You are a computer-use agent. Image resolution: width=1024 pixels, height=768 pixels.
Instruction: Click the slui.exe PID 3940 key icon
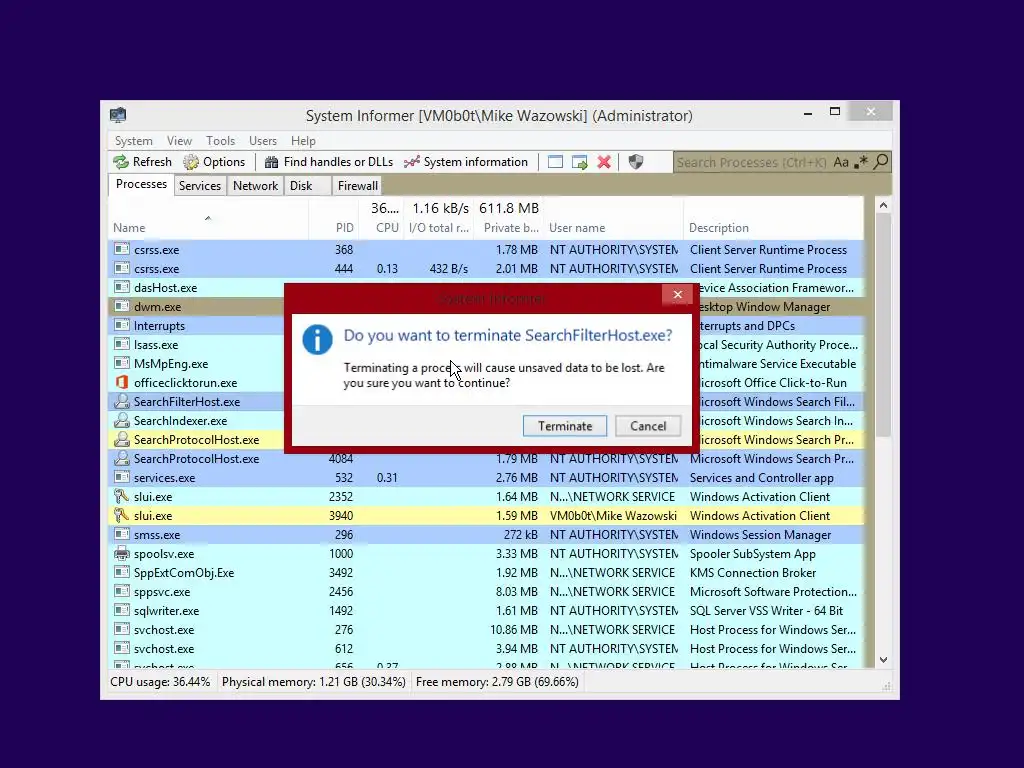(x=121, y=515)
